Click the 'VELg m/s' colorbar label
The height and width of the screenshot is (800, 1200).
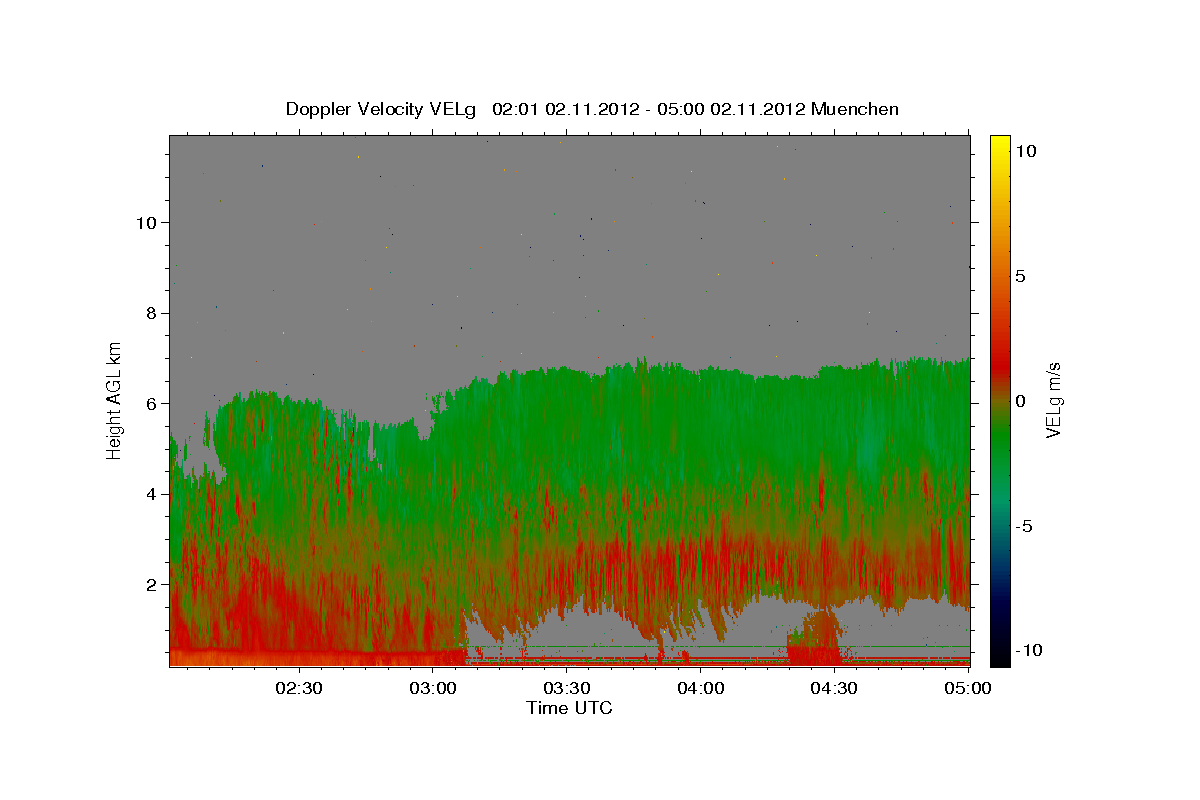tap(1054, 401)
